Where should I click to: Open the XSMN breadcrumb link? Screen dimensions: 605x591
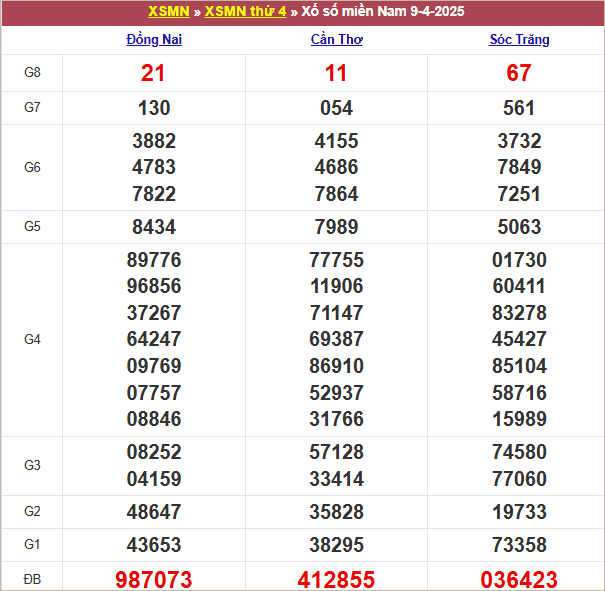tap(169, 11)
